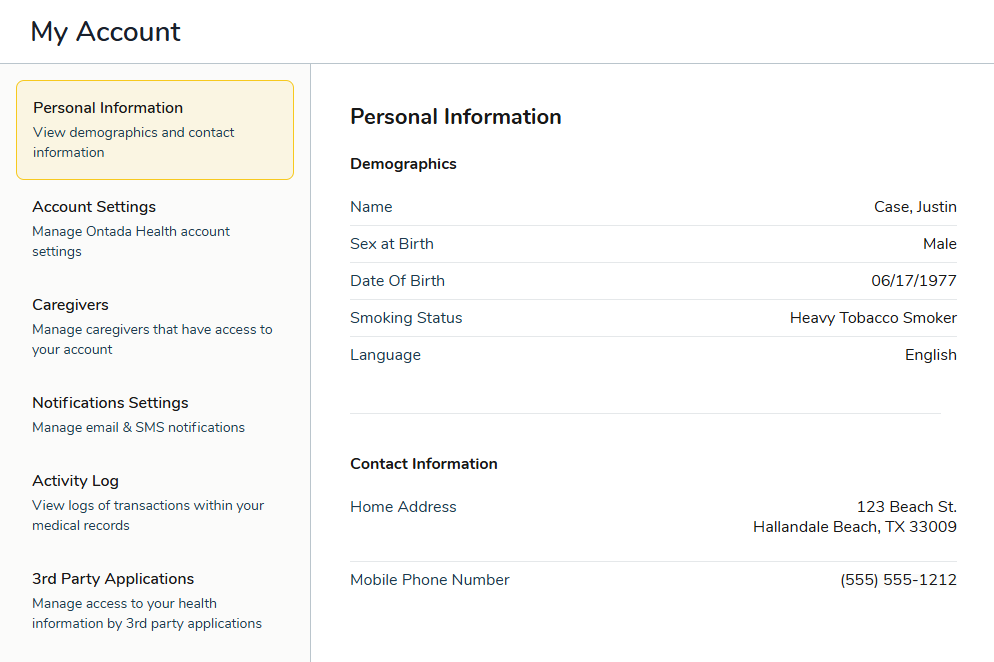Open the Home Address field
Viewport: 994px width, 662px height.
(403, 506)
